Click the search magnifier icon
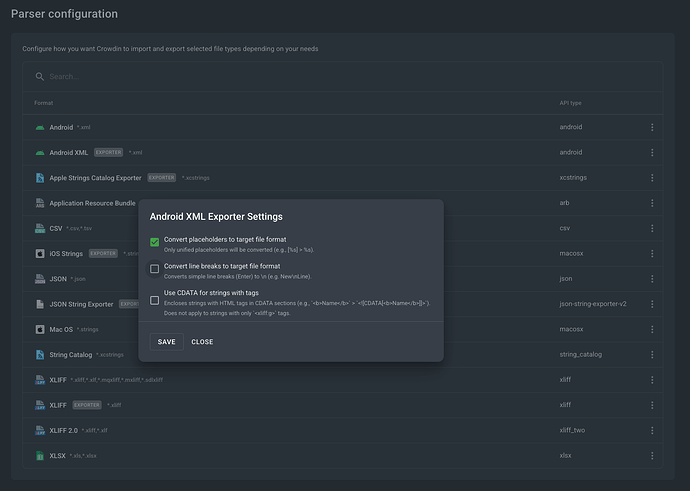Image resolution: width=690 pixels, height=491 pixels. click(40, 77)
